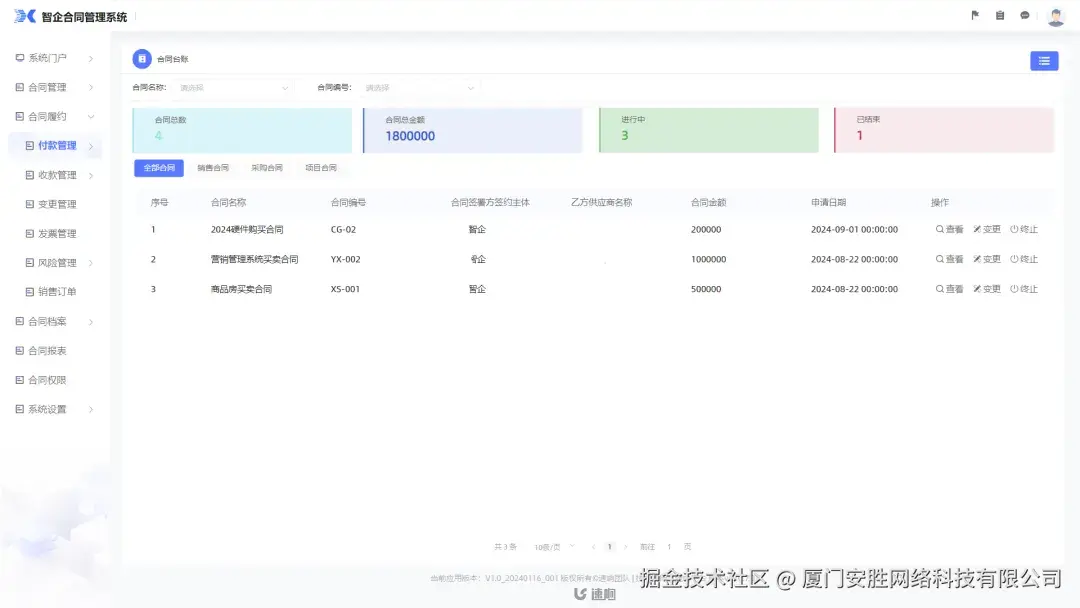Click the 合同管理 sidebar icon
This screenshot has height=608, width=1080.
click(20, 87)
